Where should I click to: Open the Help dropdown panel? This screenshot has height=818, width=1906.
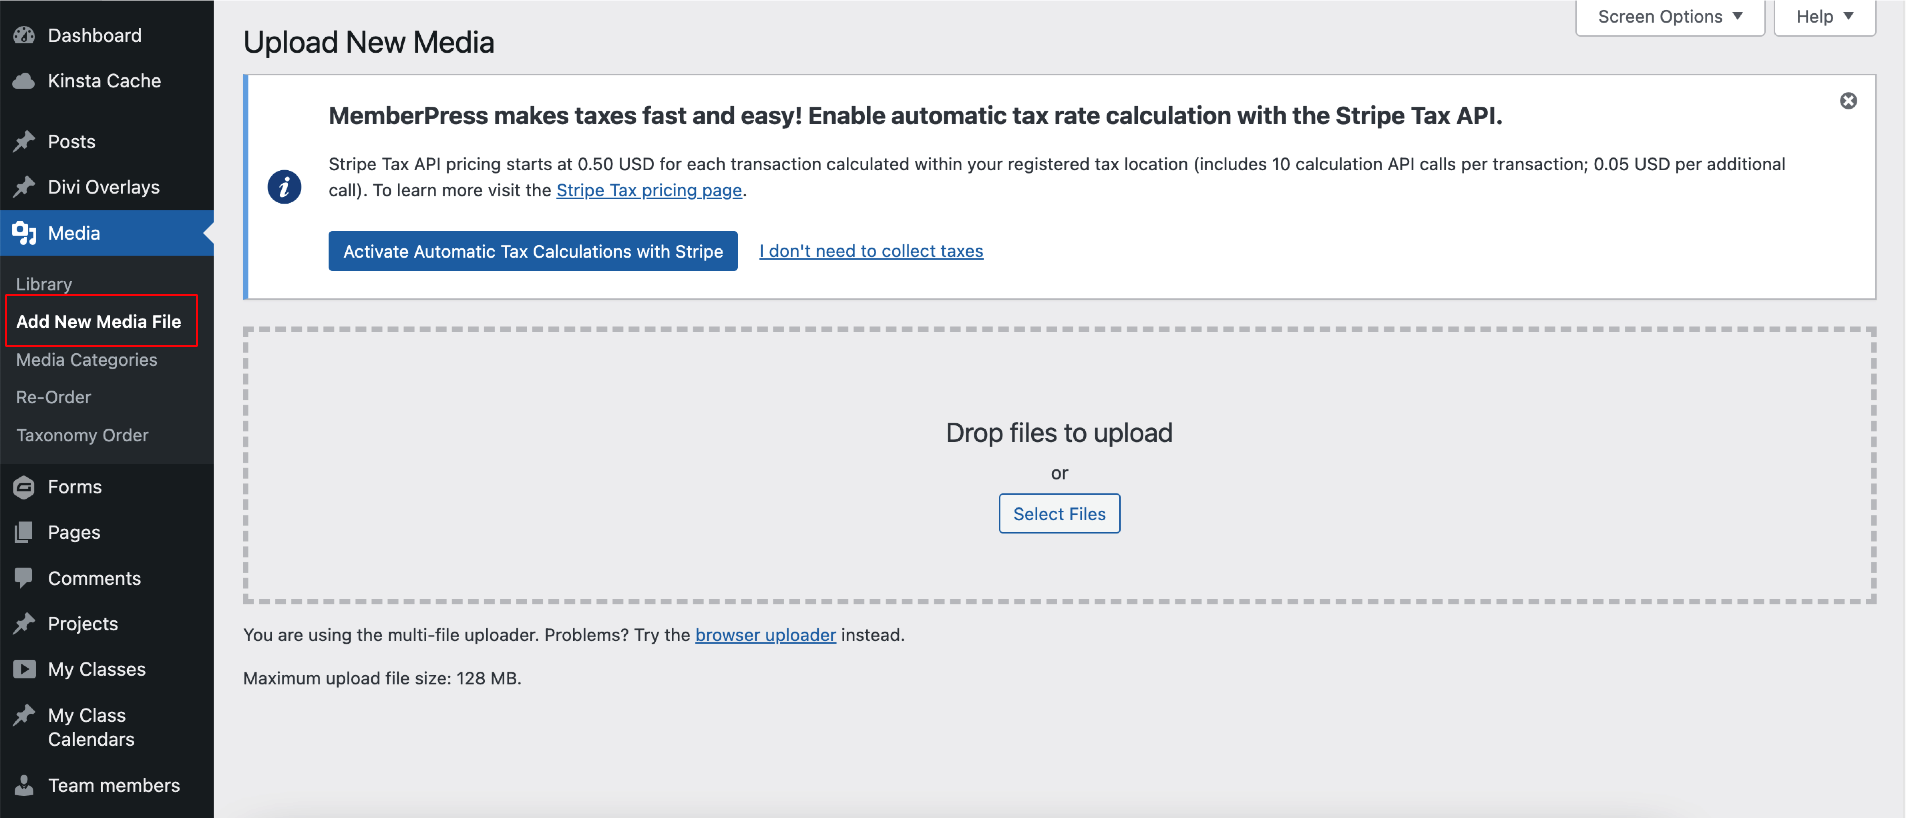1824,17
